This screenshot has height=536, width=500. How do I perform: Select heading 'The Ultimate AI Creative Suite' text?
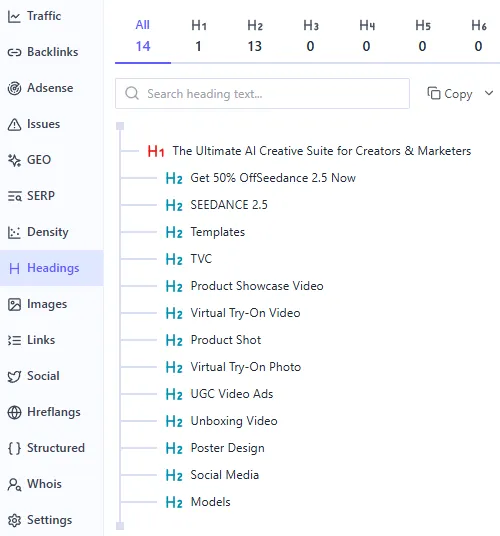coord(322,151)
